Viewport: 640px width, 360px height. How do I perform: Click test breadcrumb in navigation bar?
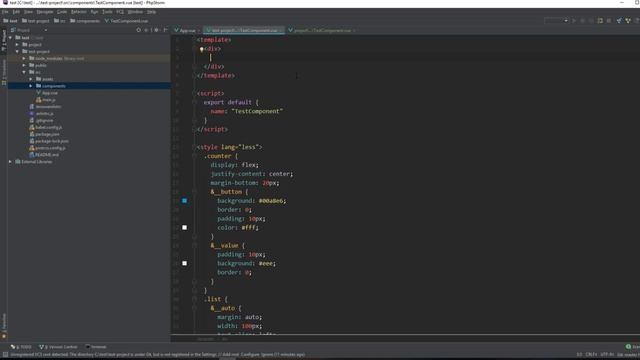[11, 21]
